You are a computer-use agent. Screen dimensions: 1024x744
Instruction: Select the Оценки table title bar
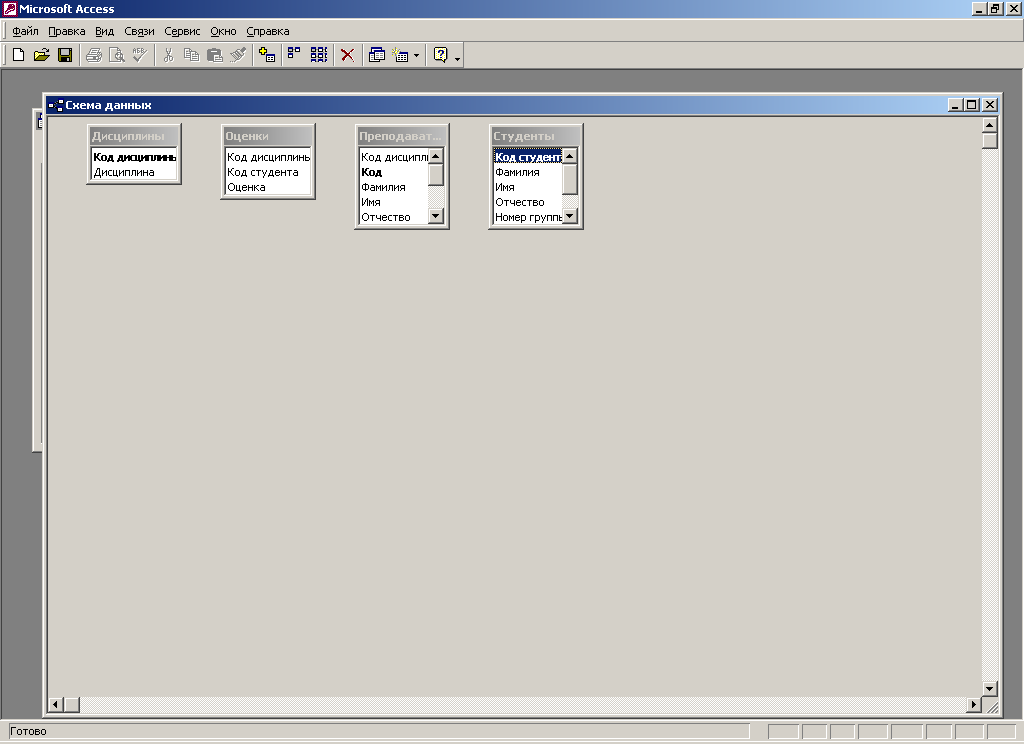coord(268,136)
